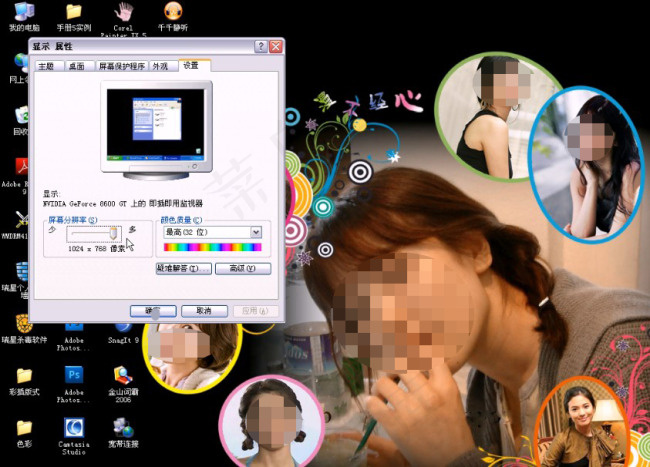Click the greyed 应用(A) button

[x=255, y=311]
